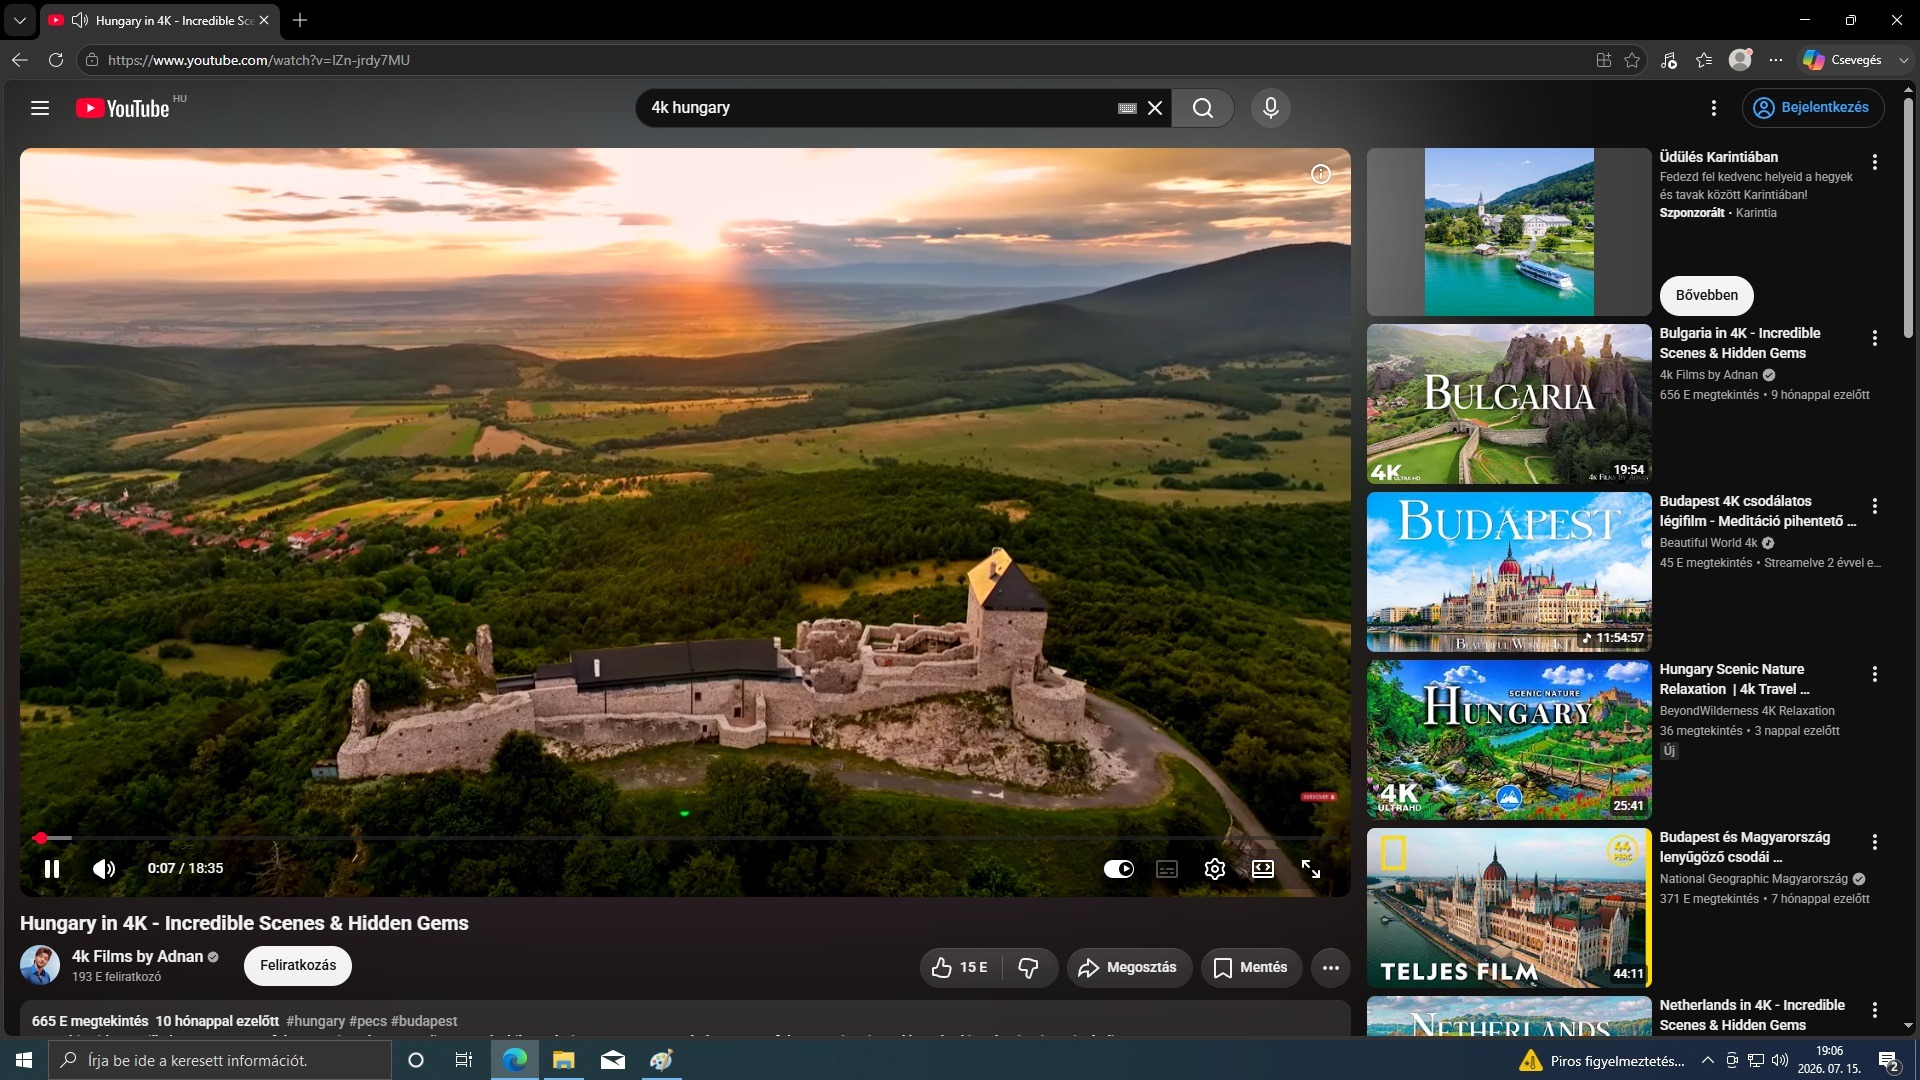Switch to theater mode

pos(1263,869)
